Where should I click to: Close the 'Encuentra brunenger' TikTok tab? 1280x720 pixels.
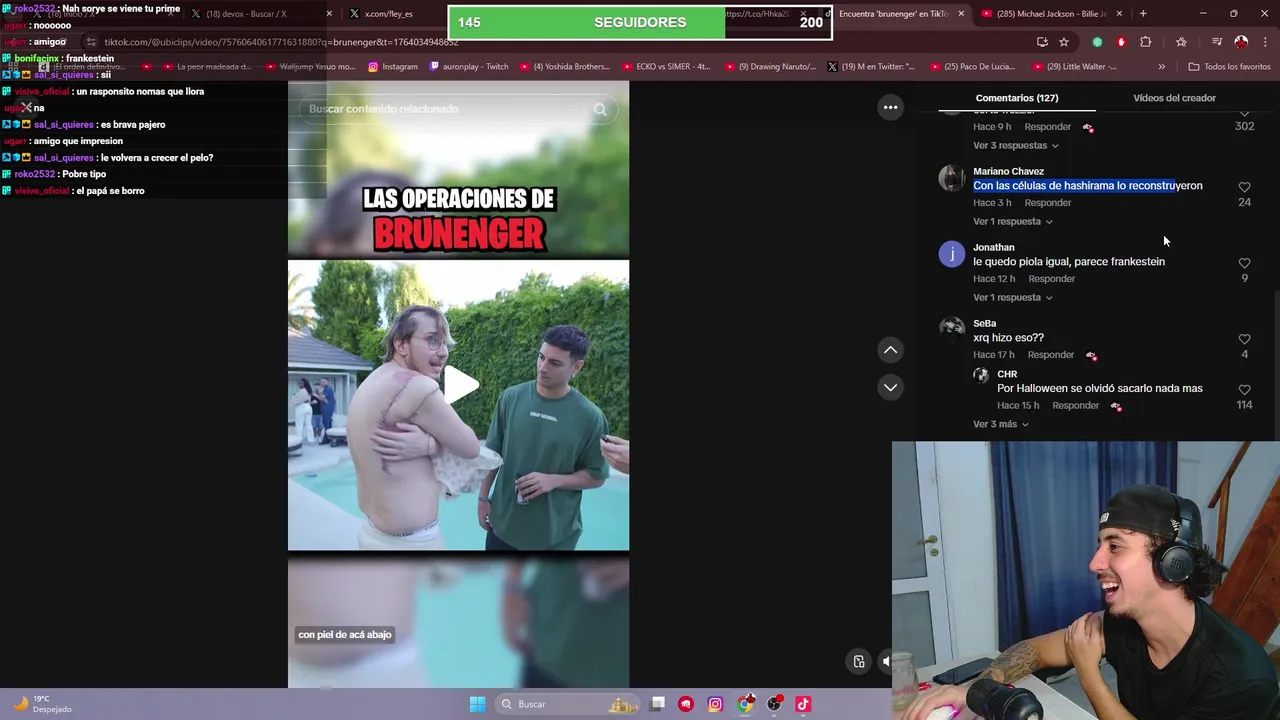[x=961, y=14]
